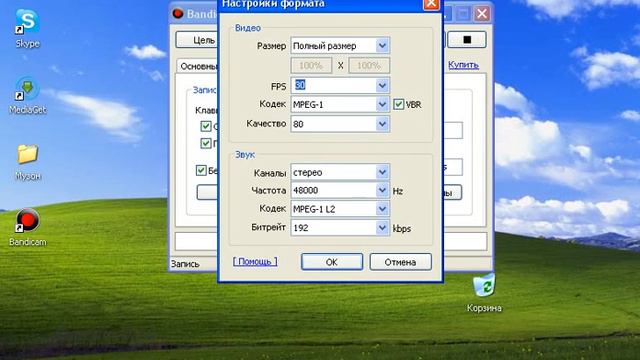Screen dimensions: 640x360
Task: Open the Skype desktop shortcut
Action: point(27,28)
